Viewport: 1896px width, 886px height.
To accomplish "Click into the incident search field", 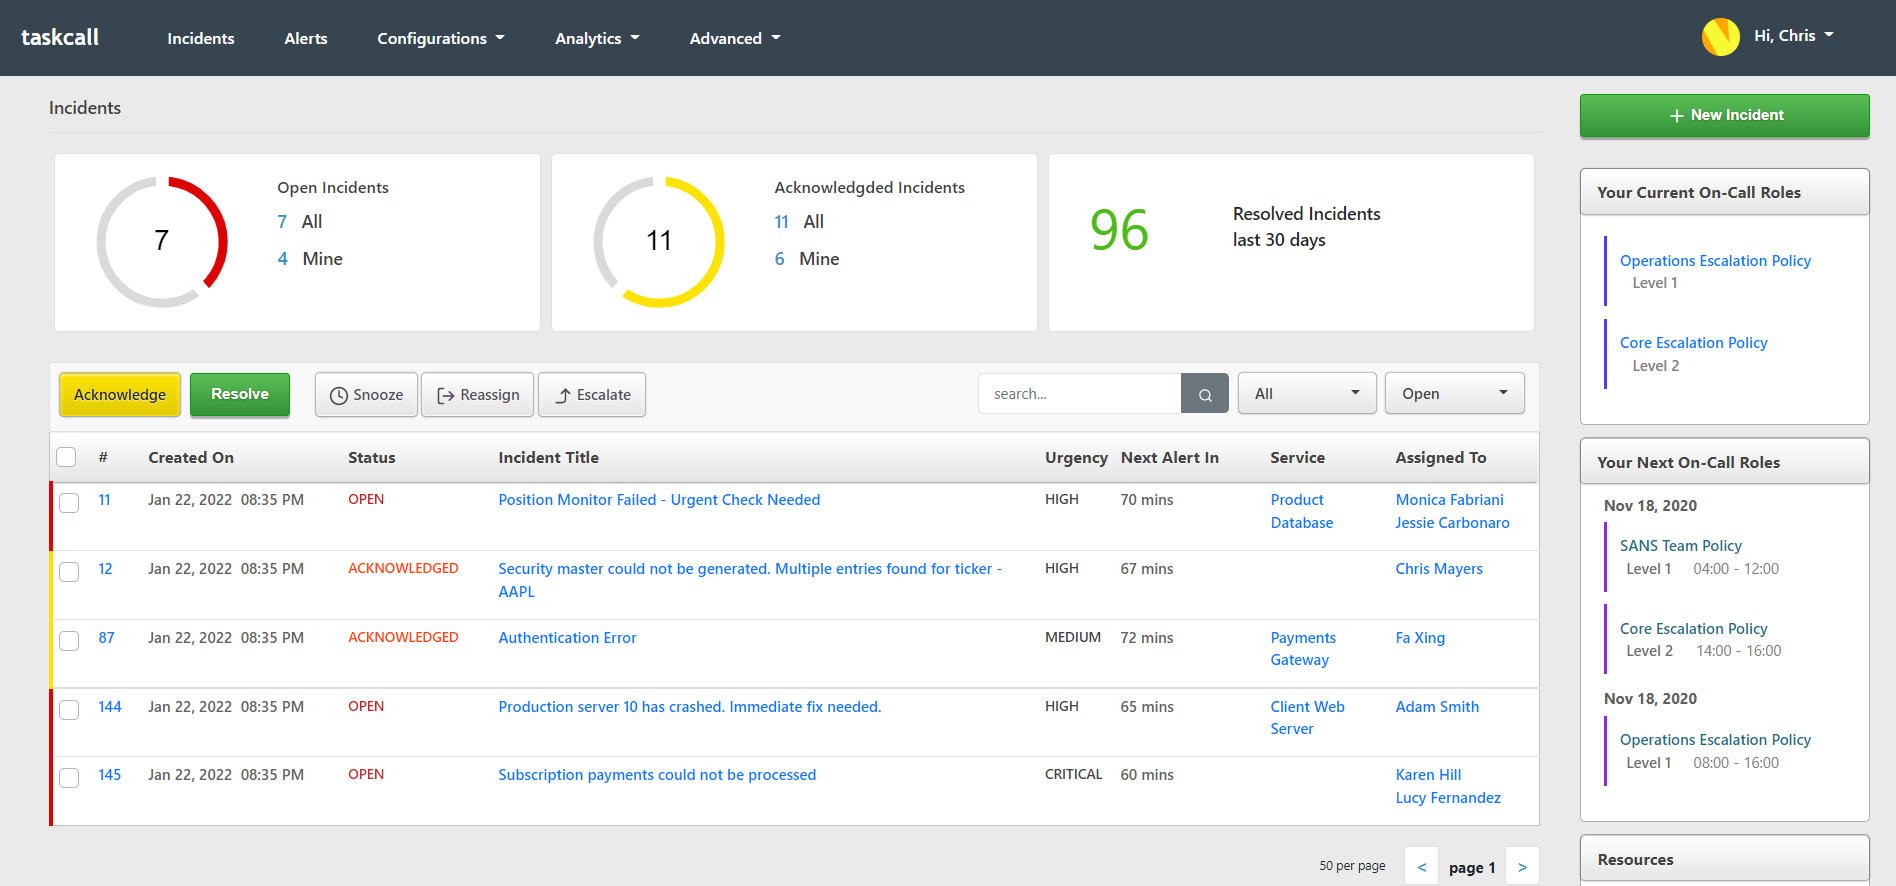I will [1079, 394].
